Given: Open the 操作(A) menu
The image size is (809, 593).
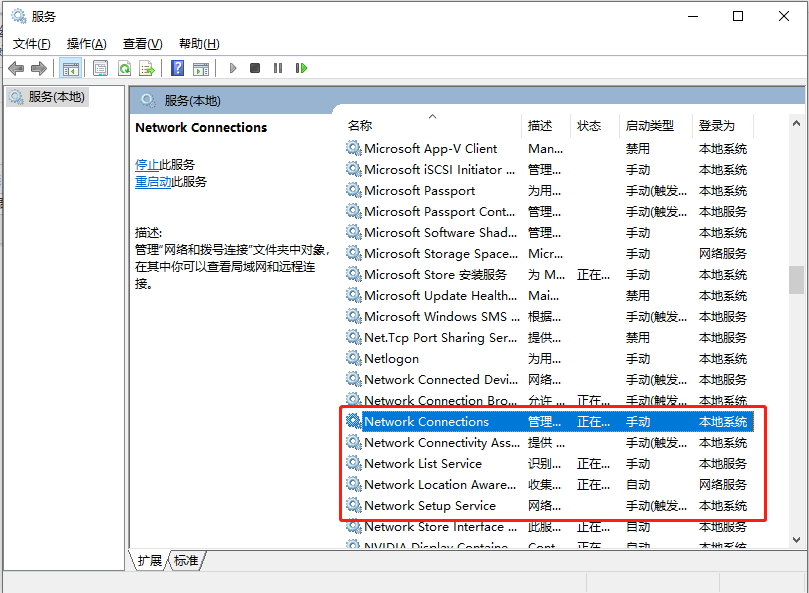Looking at the screenshot, I should tap(87, 44).
